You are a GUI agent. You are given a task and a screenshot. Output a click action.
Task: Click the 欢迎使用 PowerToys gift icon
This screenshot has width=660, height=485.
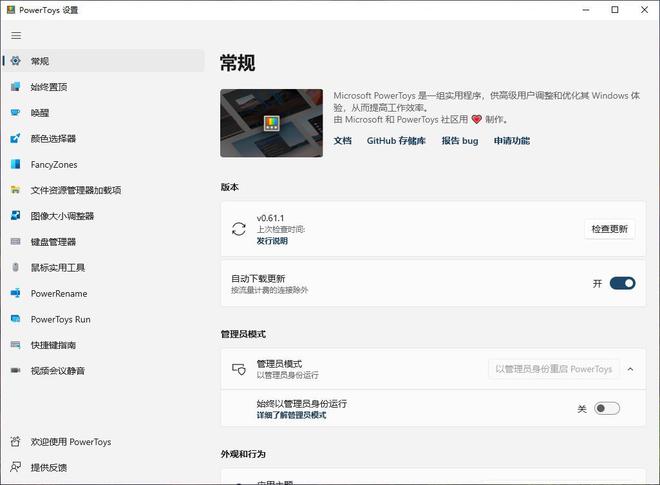(x=16, y=442)
